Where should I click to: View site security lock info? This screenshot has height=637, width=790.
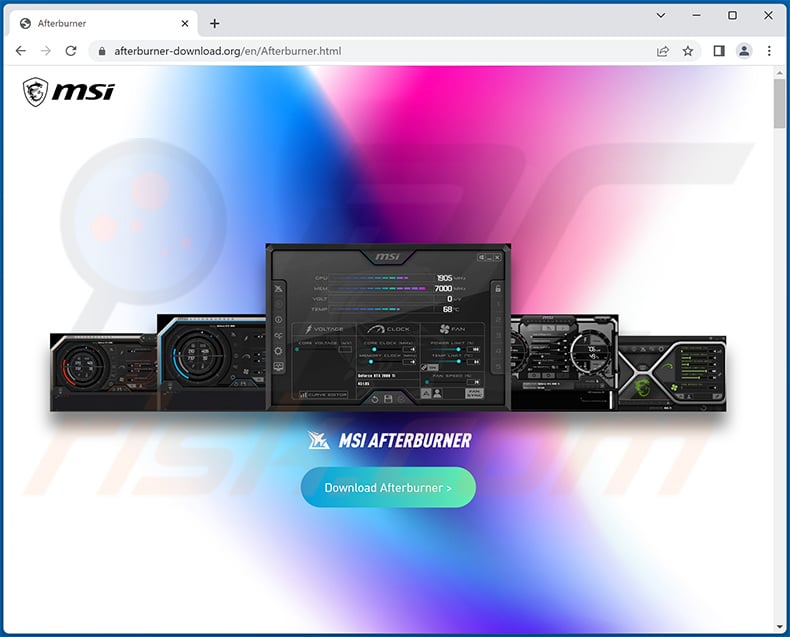pyautogui.click(x=102, y=51)
